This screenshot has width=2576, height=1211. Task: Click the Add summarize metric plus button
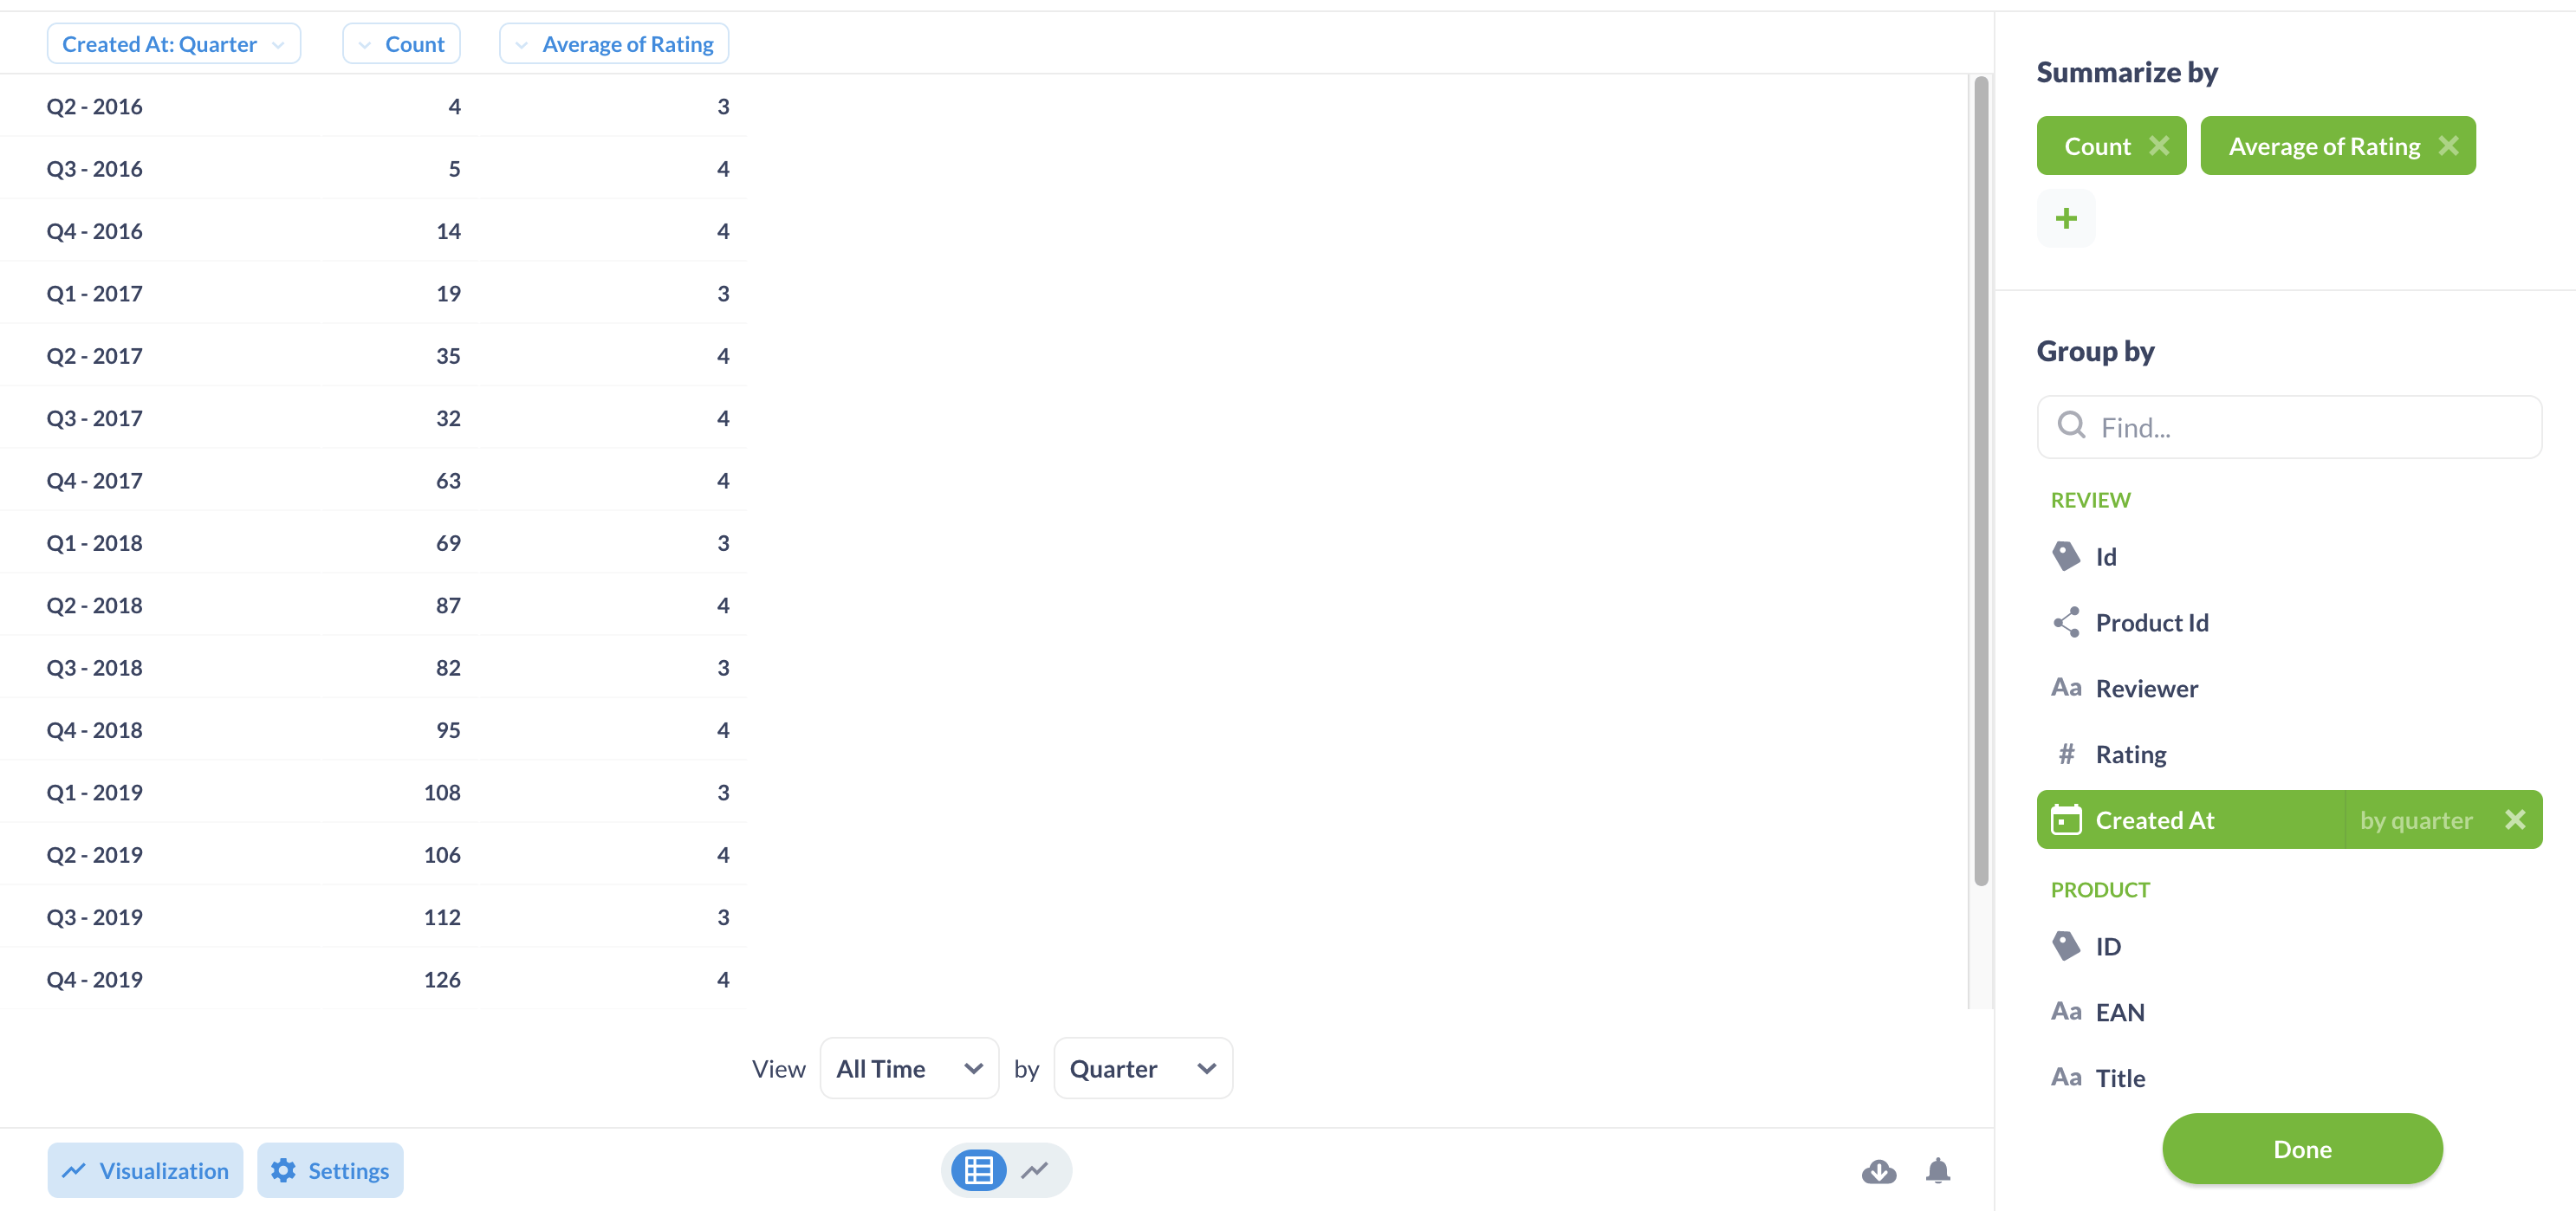2065,217
